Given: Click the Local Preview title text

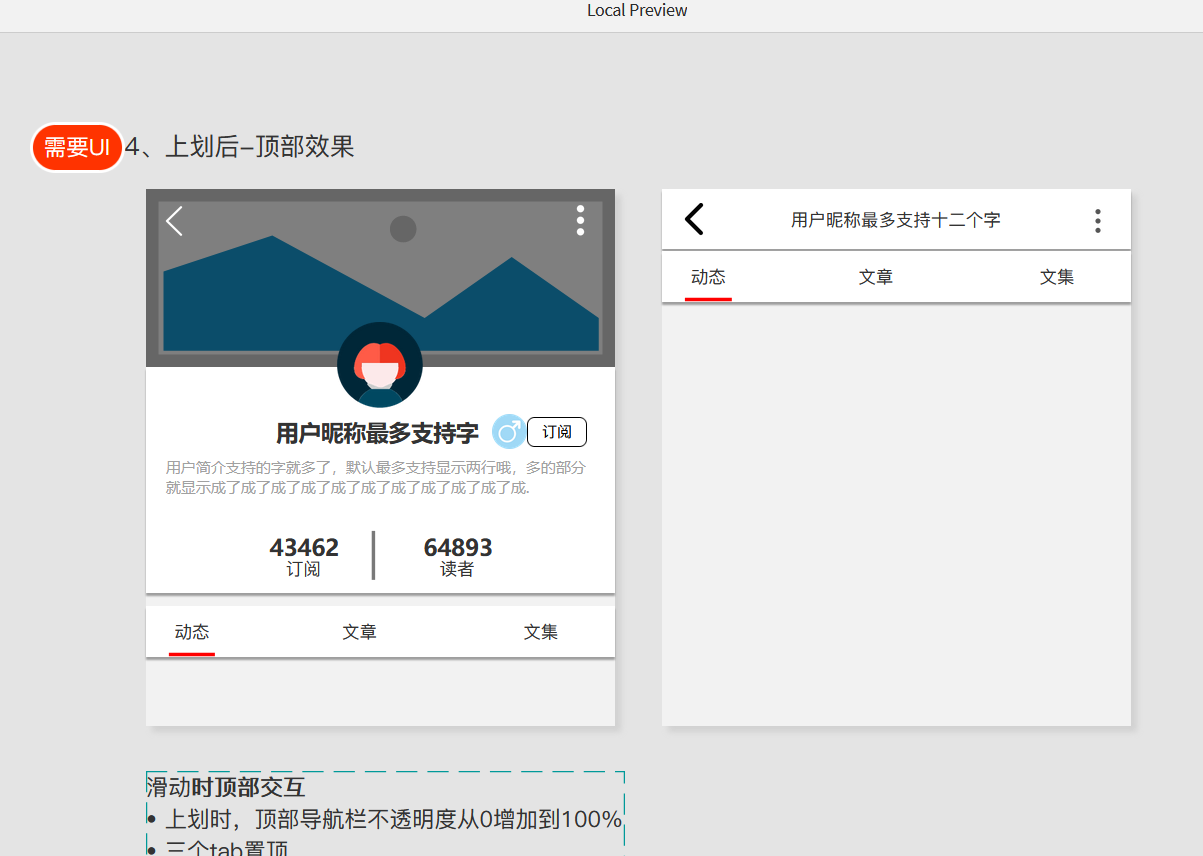Looking at the screenshot, I should coord(637,10).
